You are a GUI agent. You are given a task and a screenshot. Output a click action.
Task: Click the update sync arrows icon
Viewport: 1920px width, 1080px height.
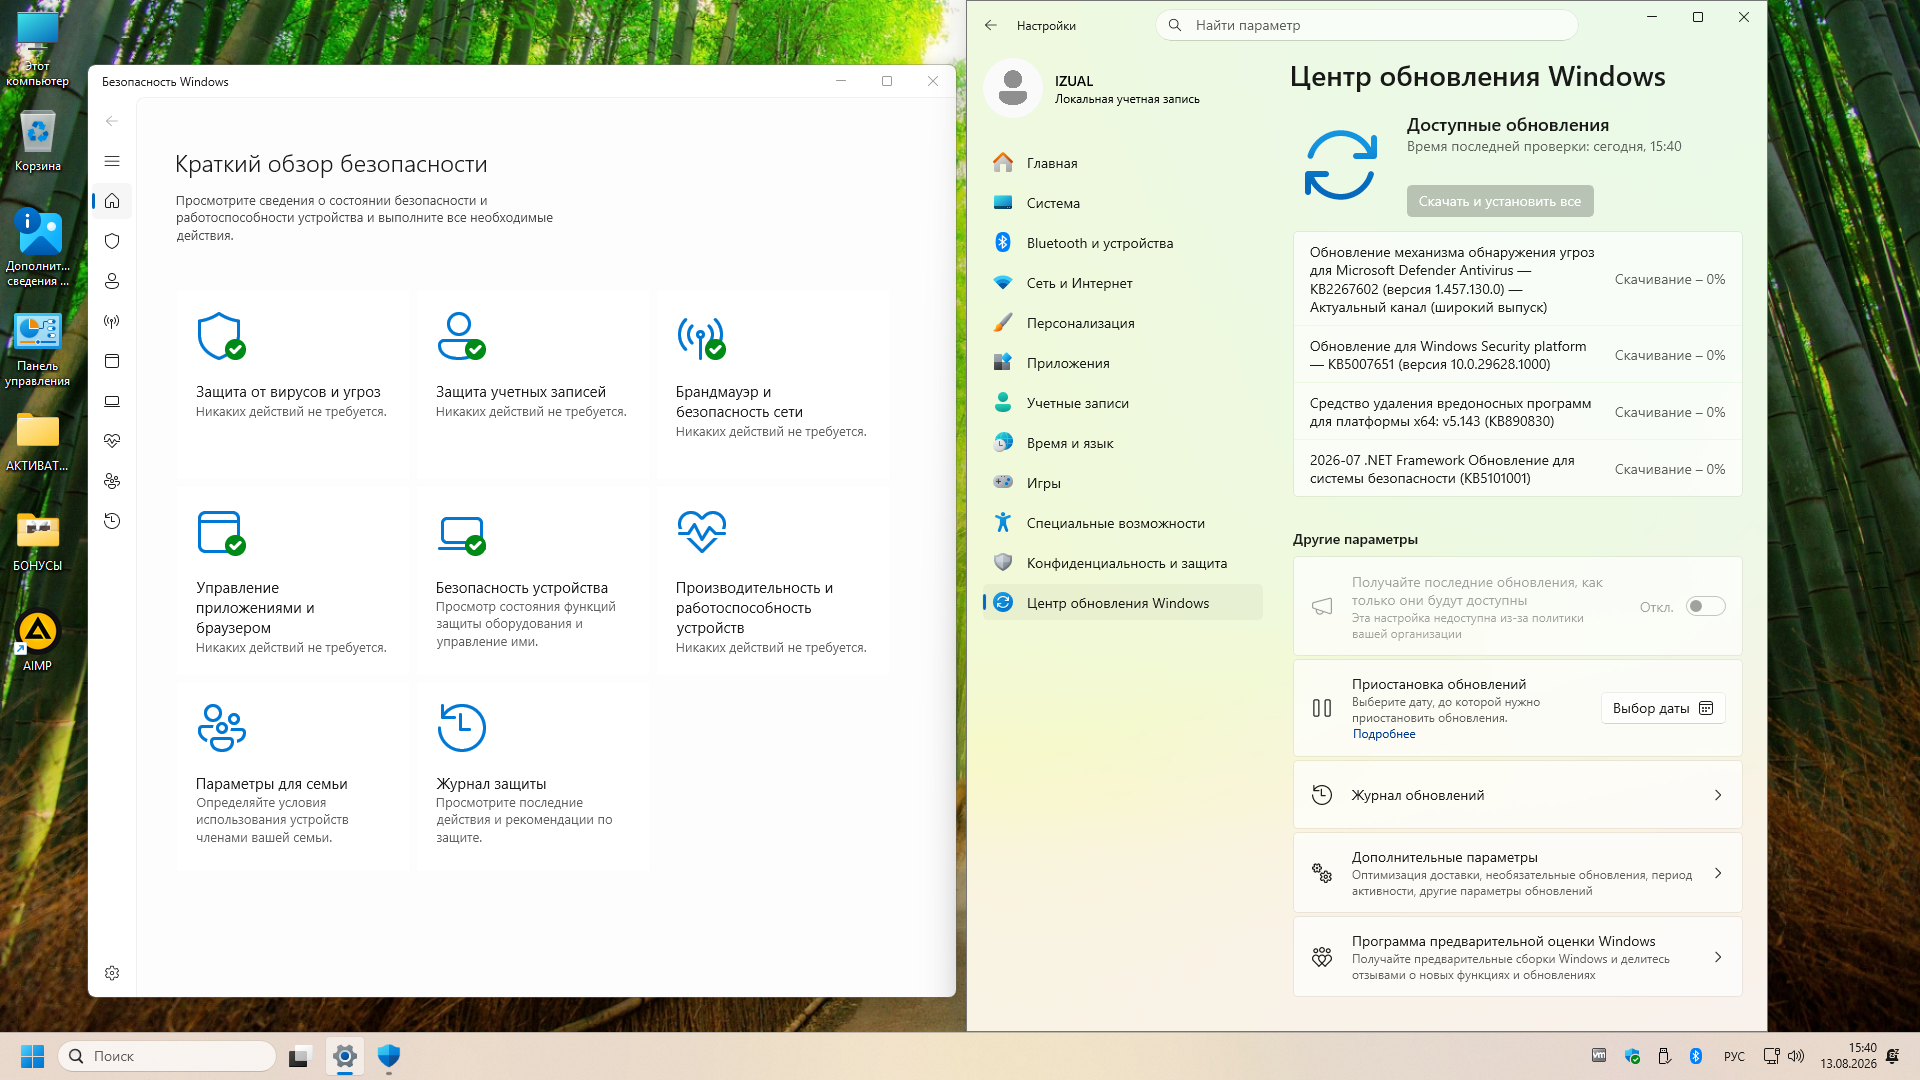pyautogui.click(x=1341, y=165)
